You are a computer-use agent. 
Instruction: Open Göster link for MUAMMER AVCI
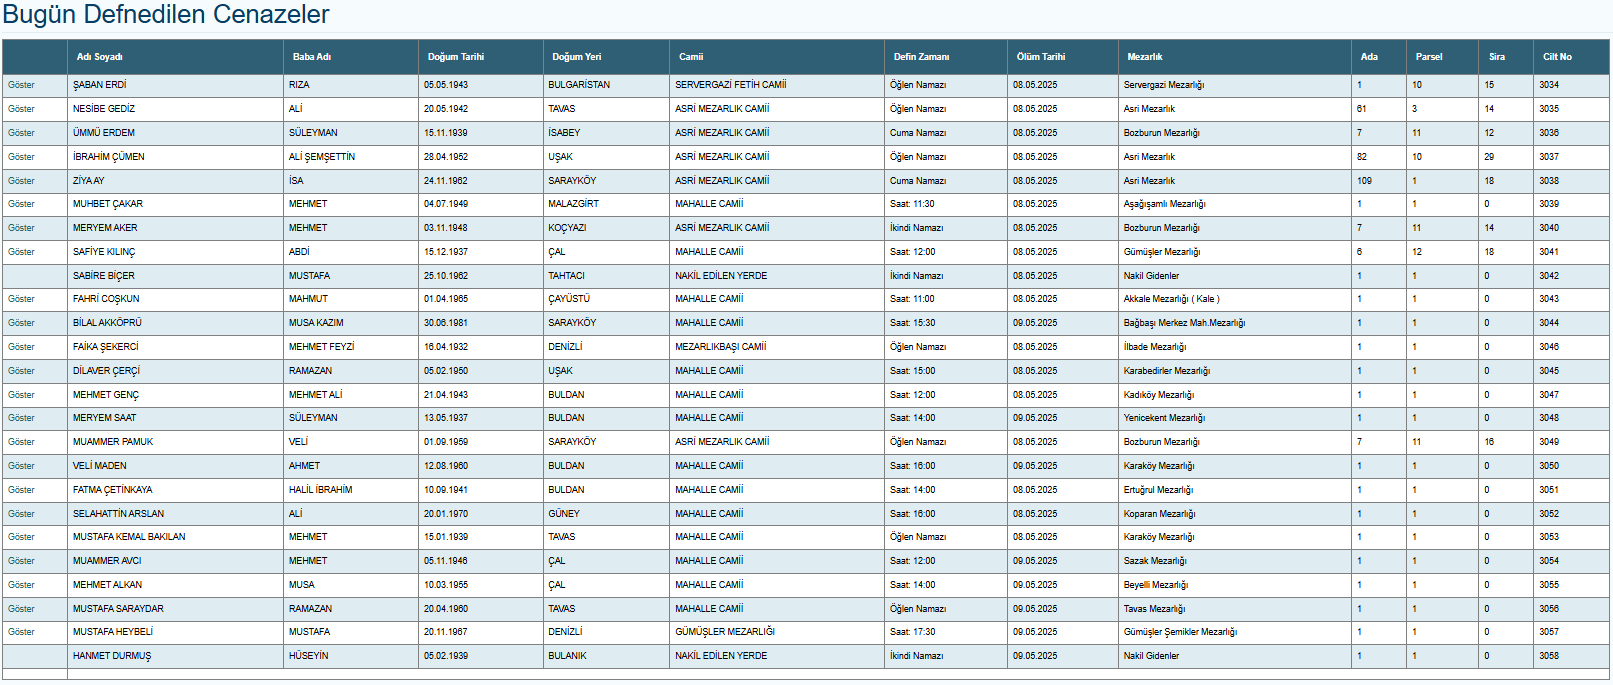21,561
